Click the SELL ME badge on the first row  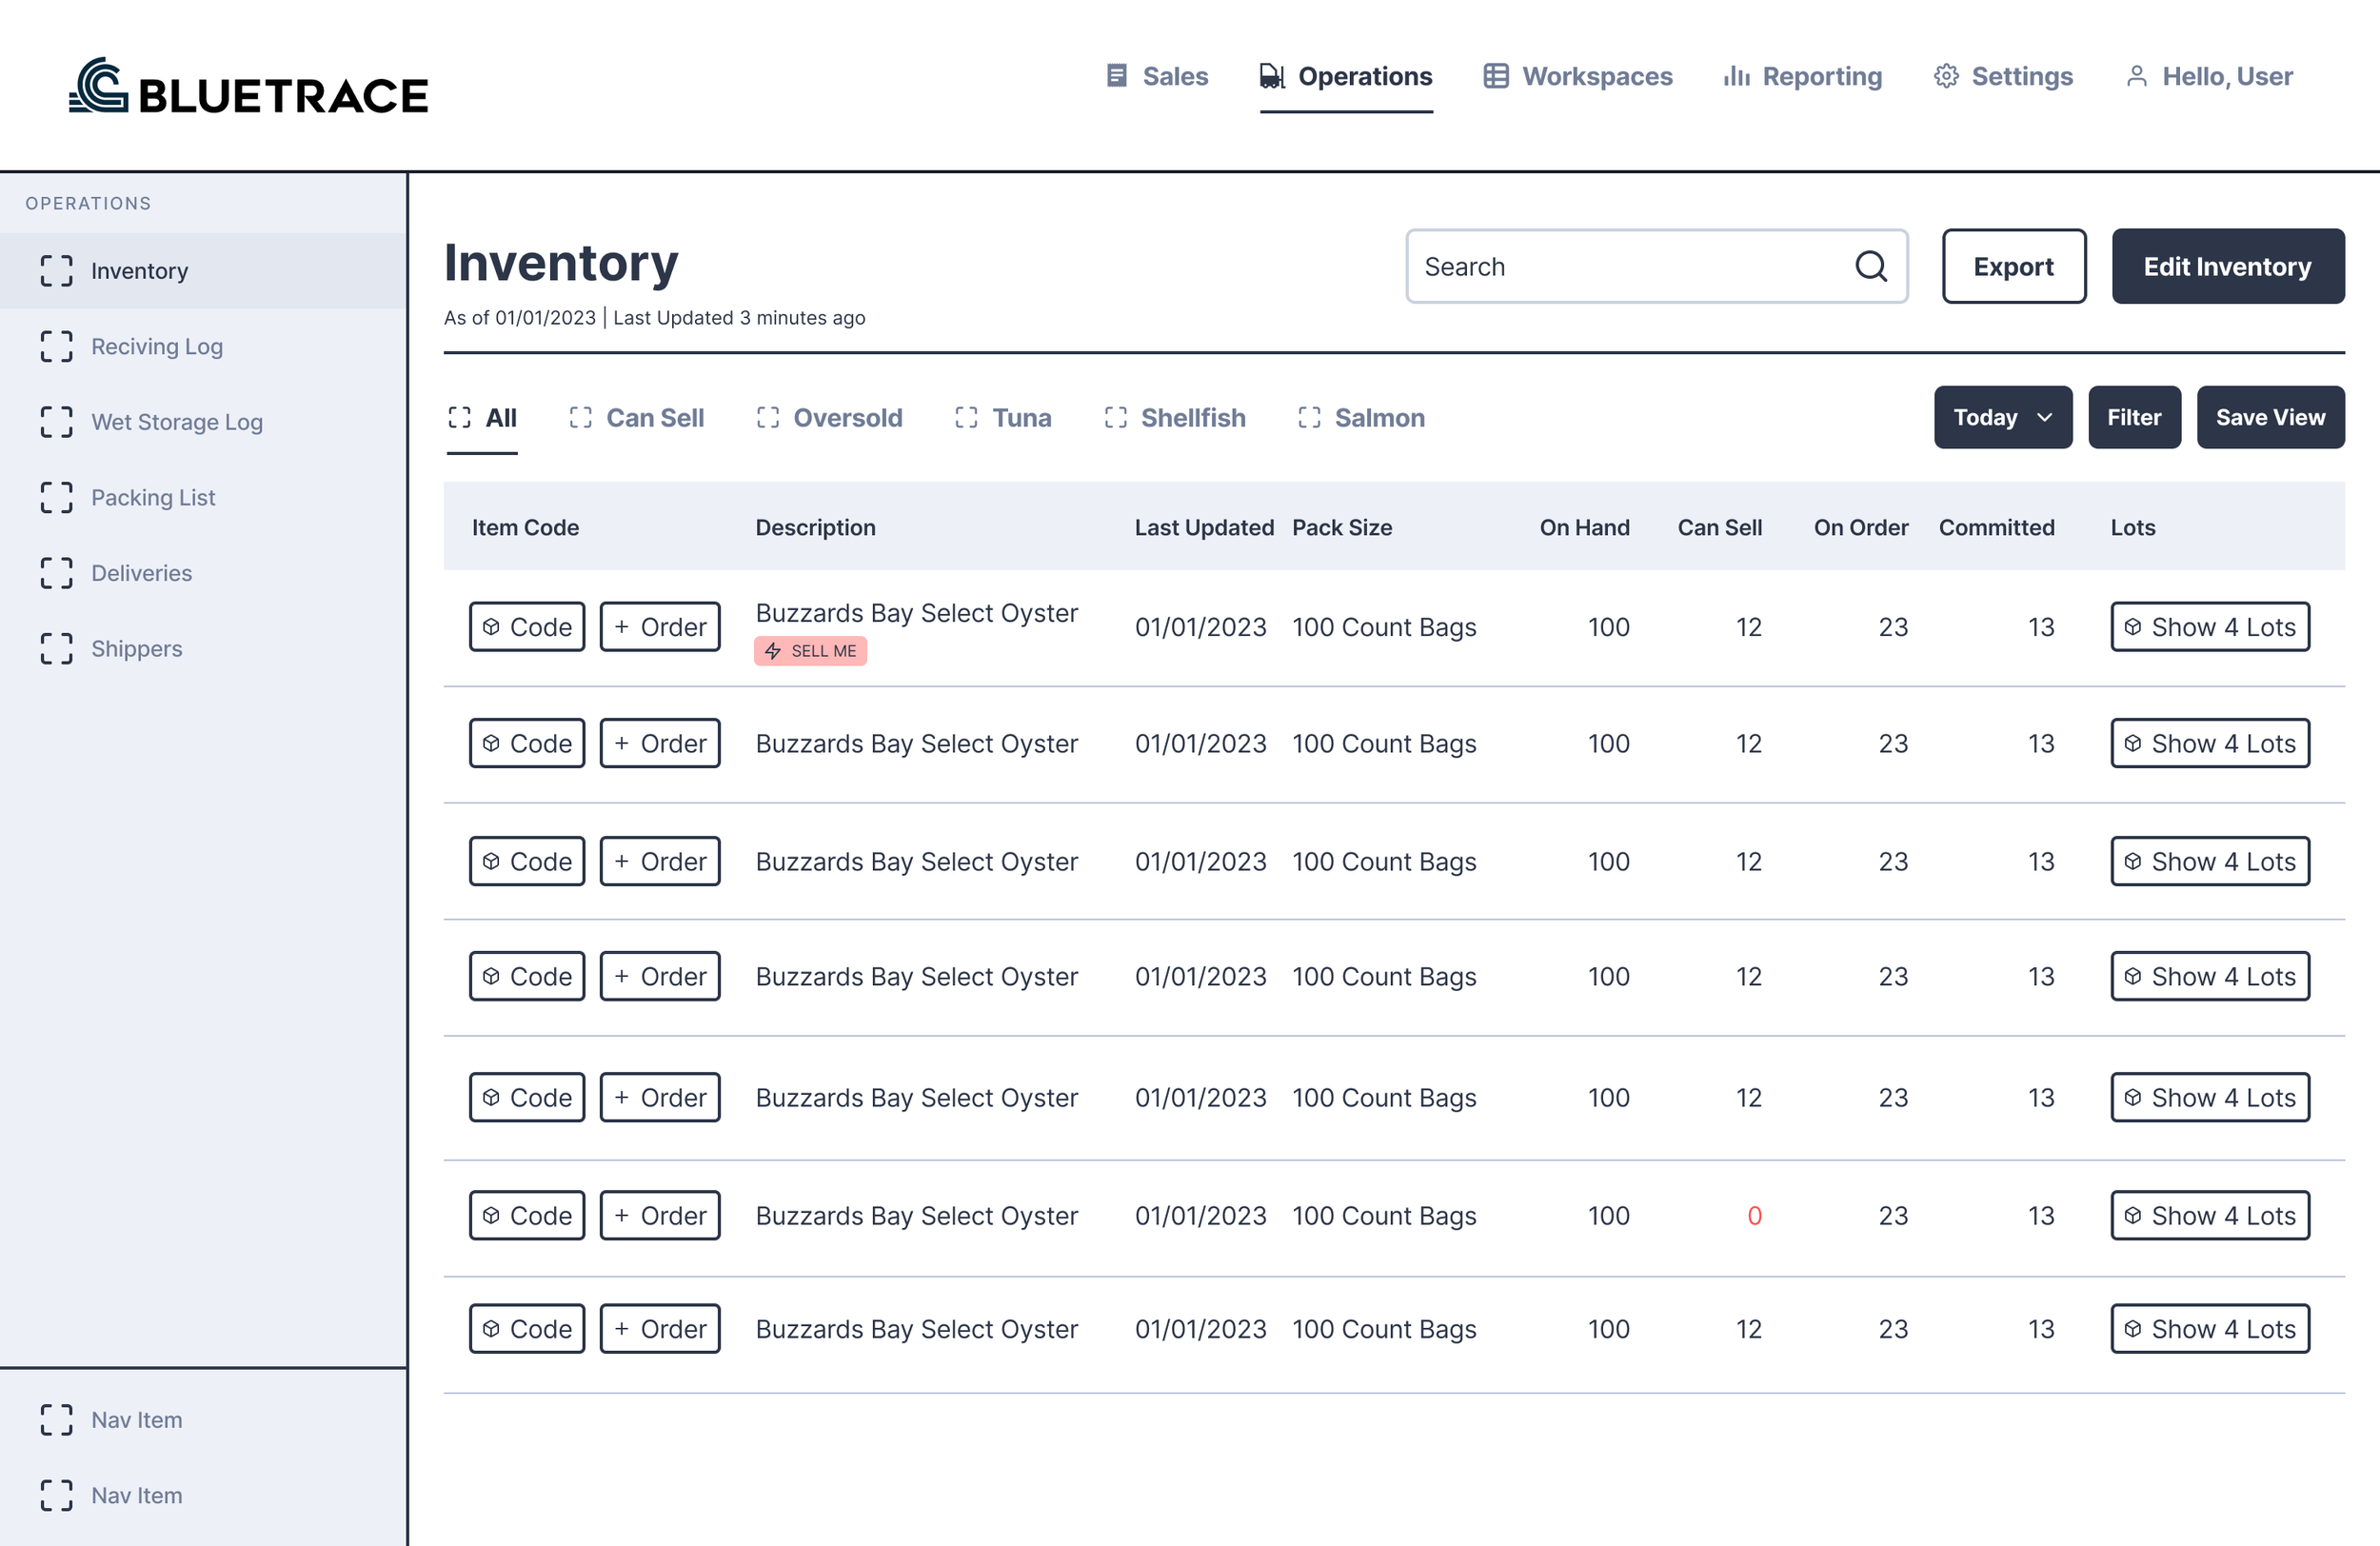(810, 650)
